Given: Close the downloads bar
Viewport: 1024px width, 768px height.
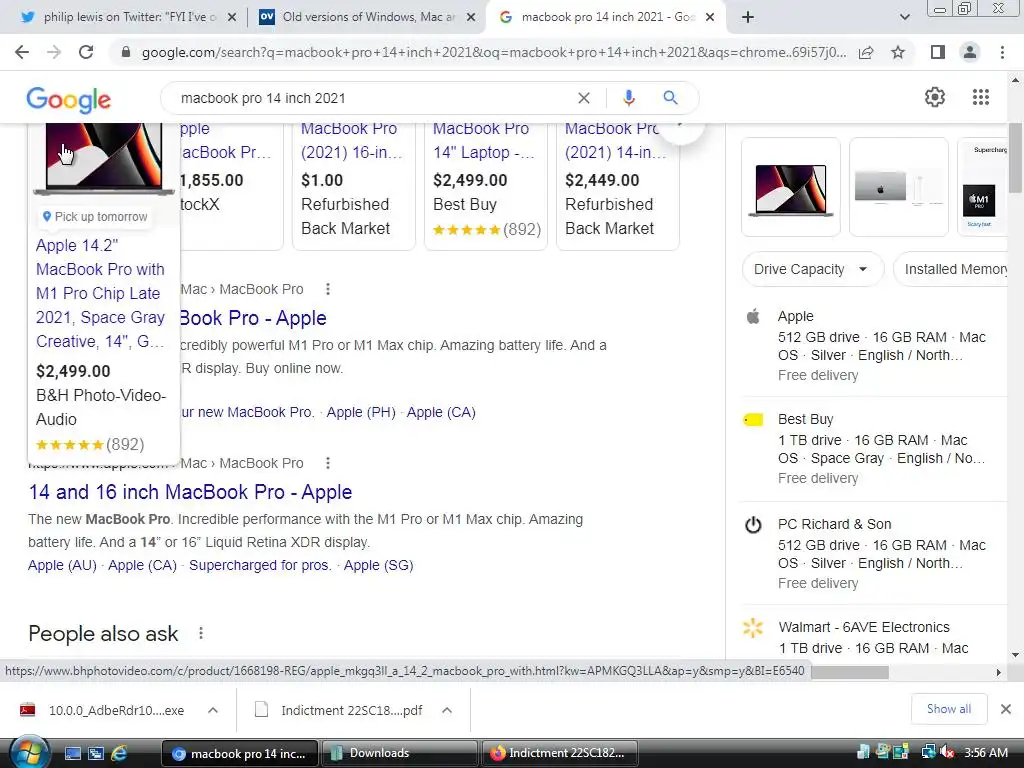Looking at the screenshot, I should (x=1006, y=709).
